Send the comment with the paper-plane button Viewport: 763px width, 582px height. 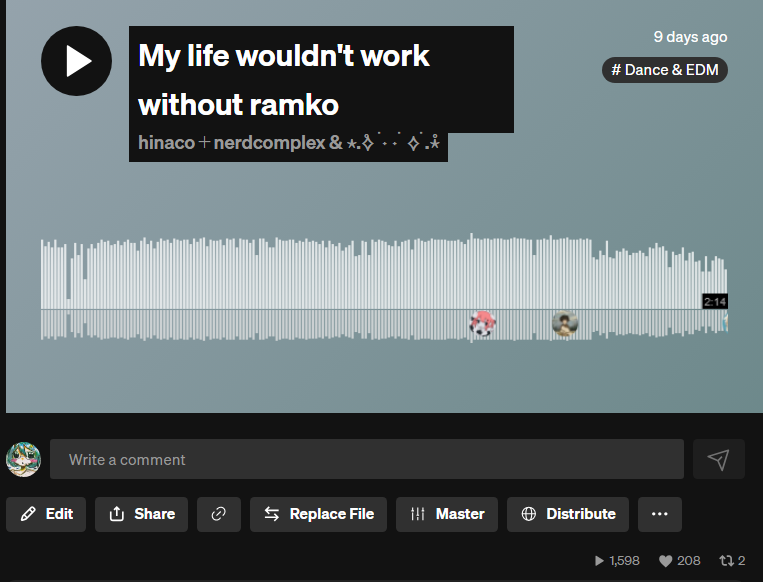click(719, 459)
